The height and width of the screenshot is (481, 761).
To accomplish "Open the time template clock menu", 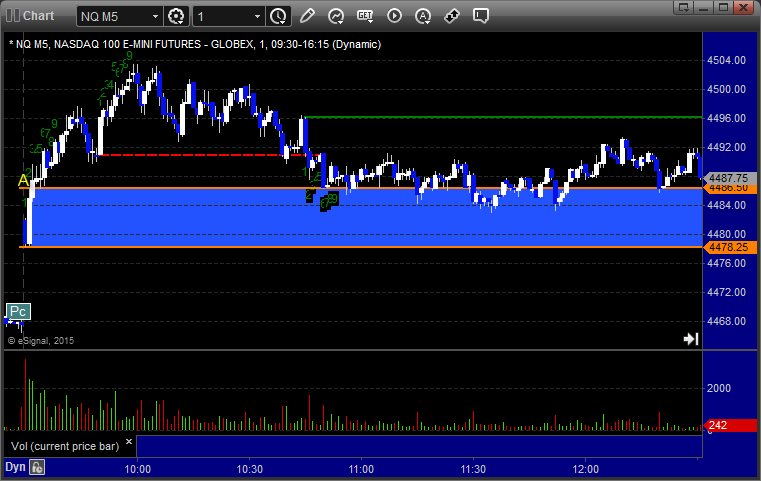I will (279, 16).
